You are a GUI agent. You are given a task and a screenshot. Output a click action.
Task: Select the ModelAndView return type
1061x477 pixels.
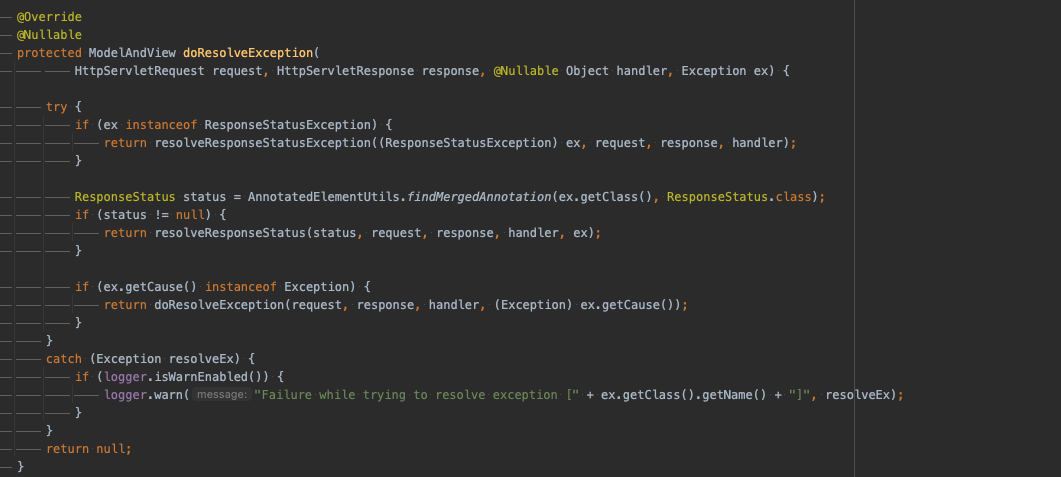click(x=132, y=53)
